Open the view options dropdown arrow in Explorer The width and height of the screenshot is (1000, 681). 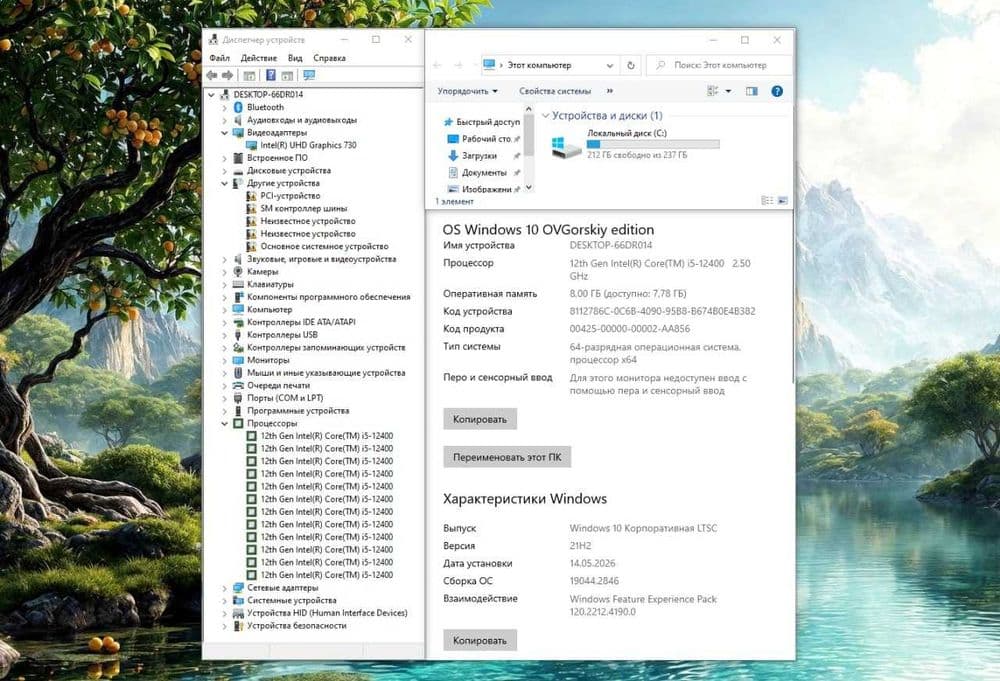[x=728, y=91]
